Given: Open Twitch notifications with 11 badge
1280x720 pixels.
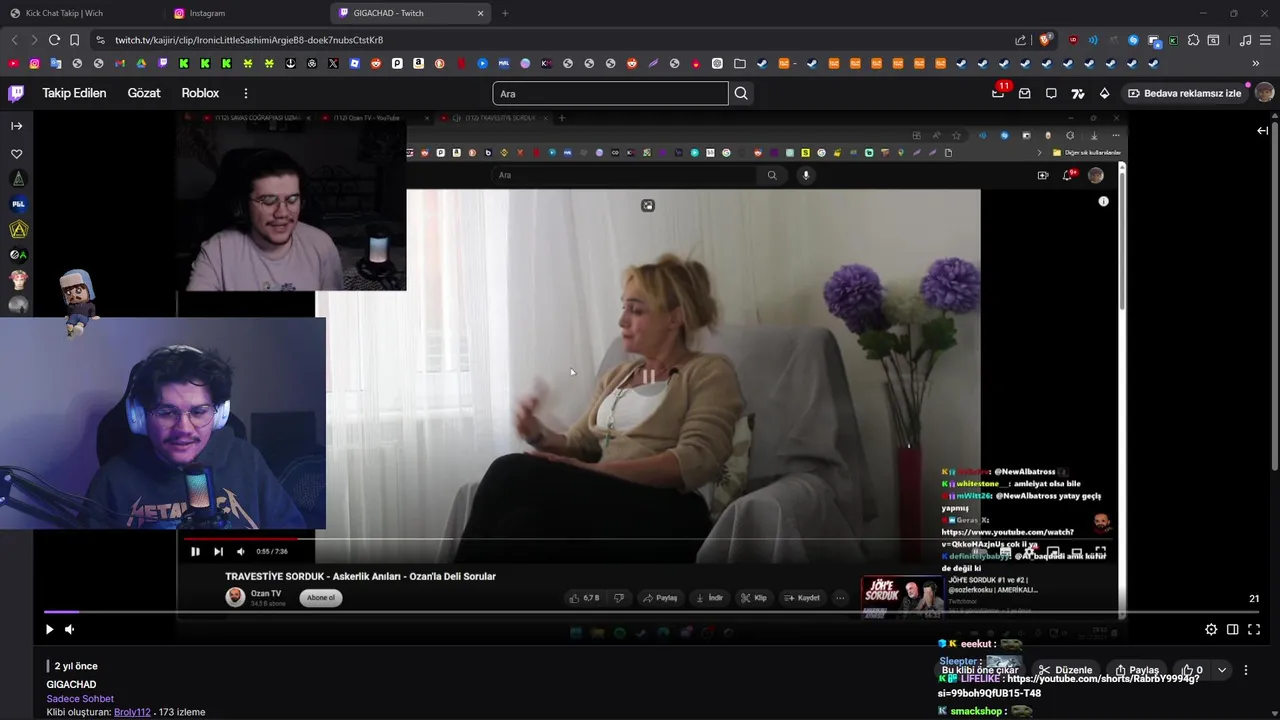Looking at the screenshot, I should pos(998,93).
